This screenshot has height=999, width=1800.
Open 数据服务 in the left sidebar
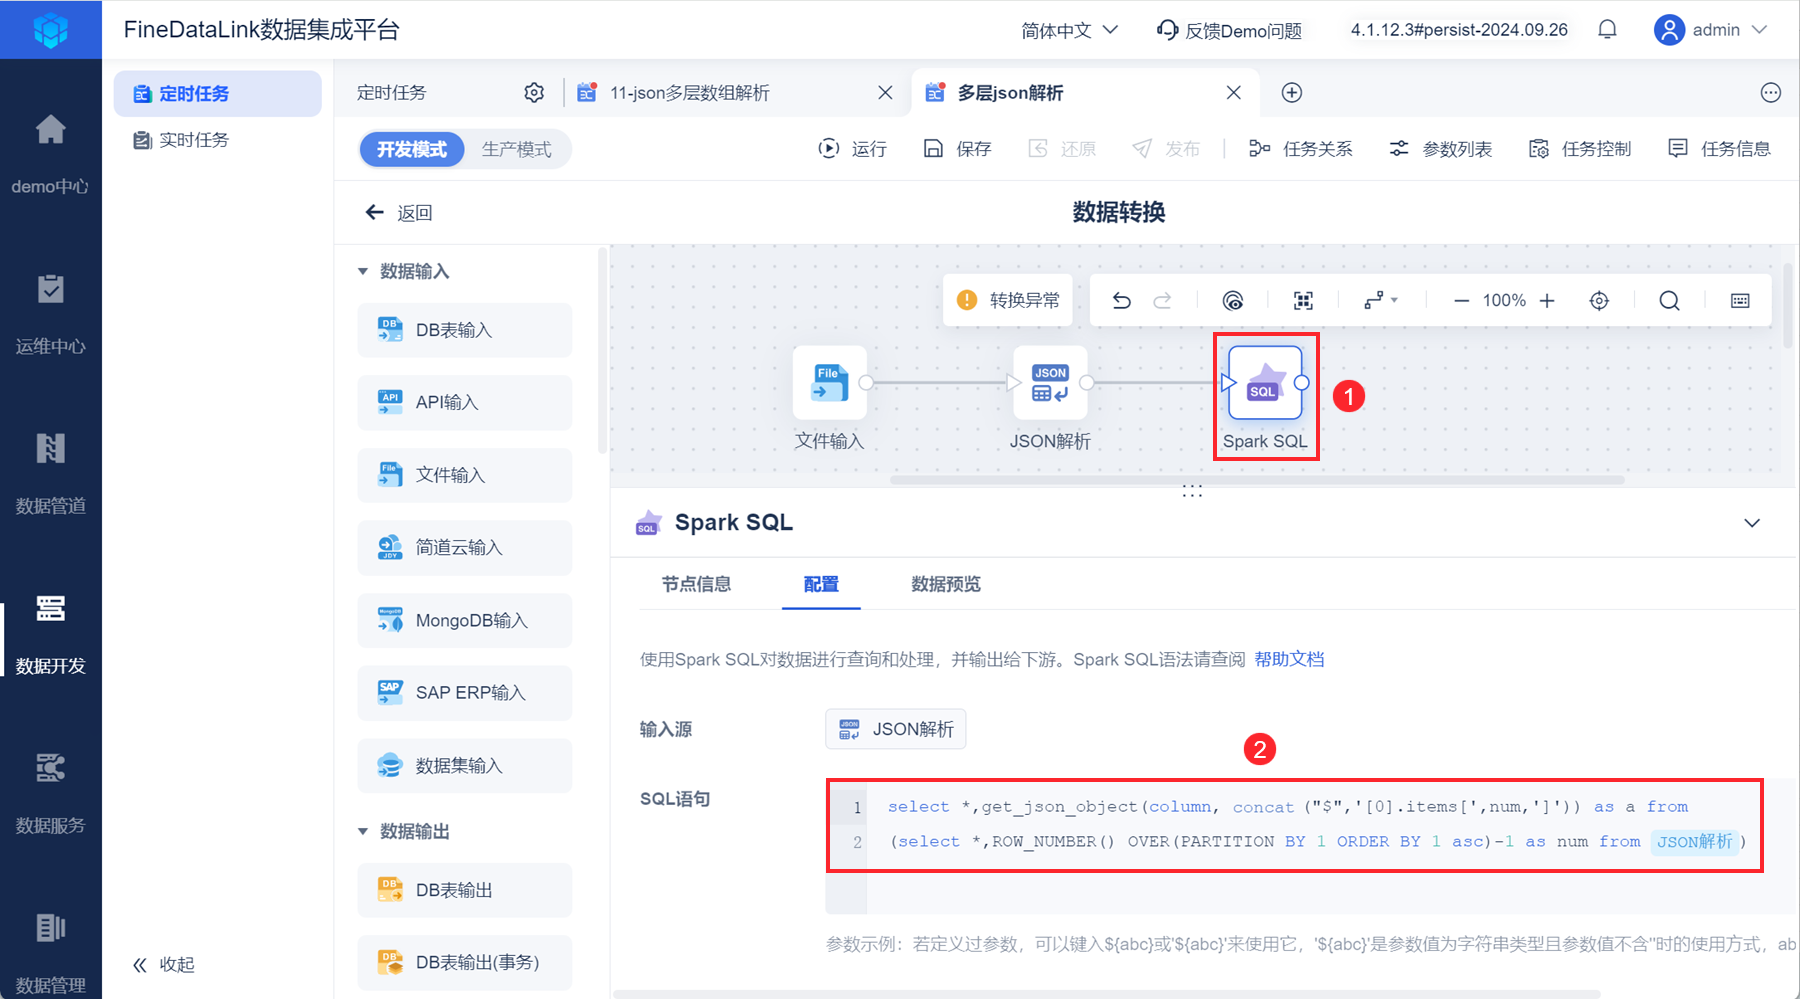[50, 794]
